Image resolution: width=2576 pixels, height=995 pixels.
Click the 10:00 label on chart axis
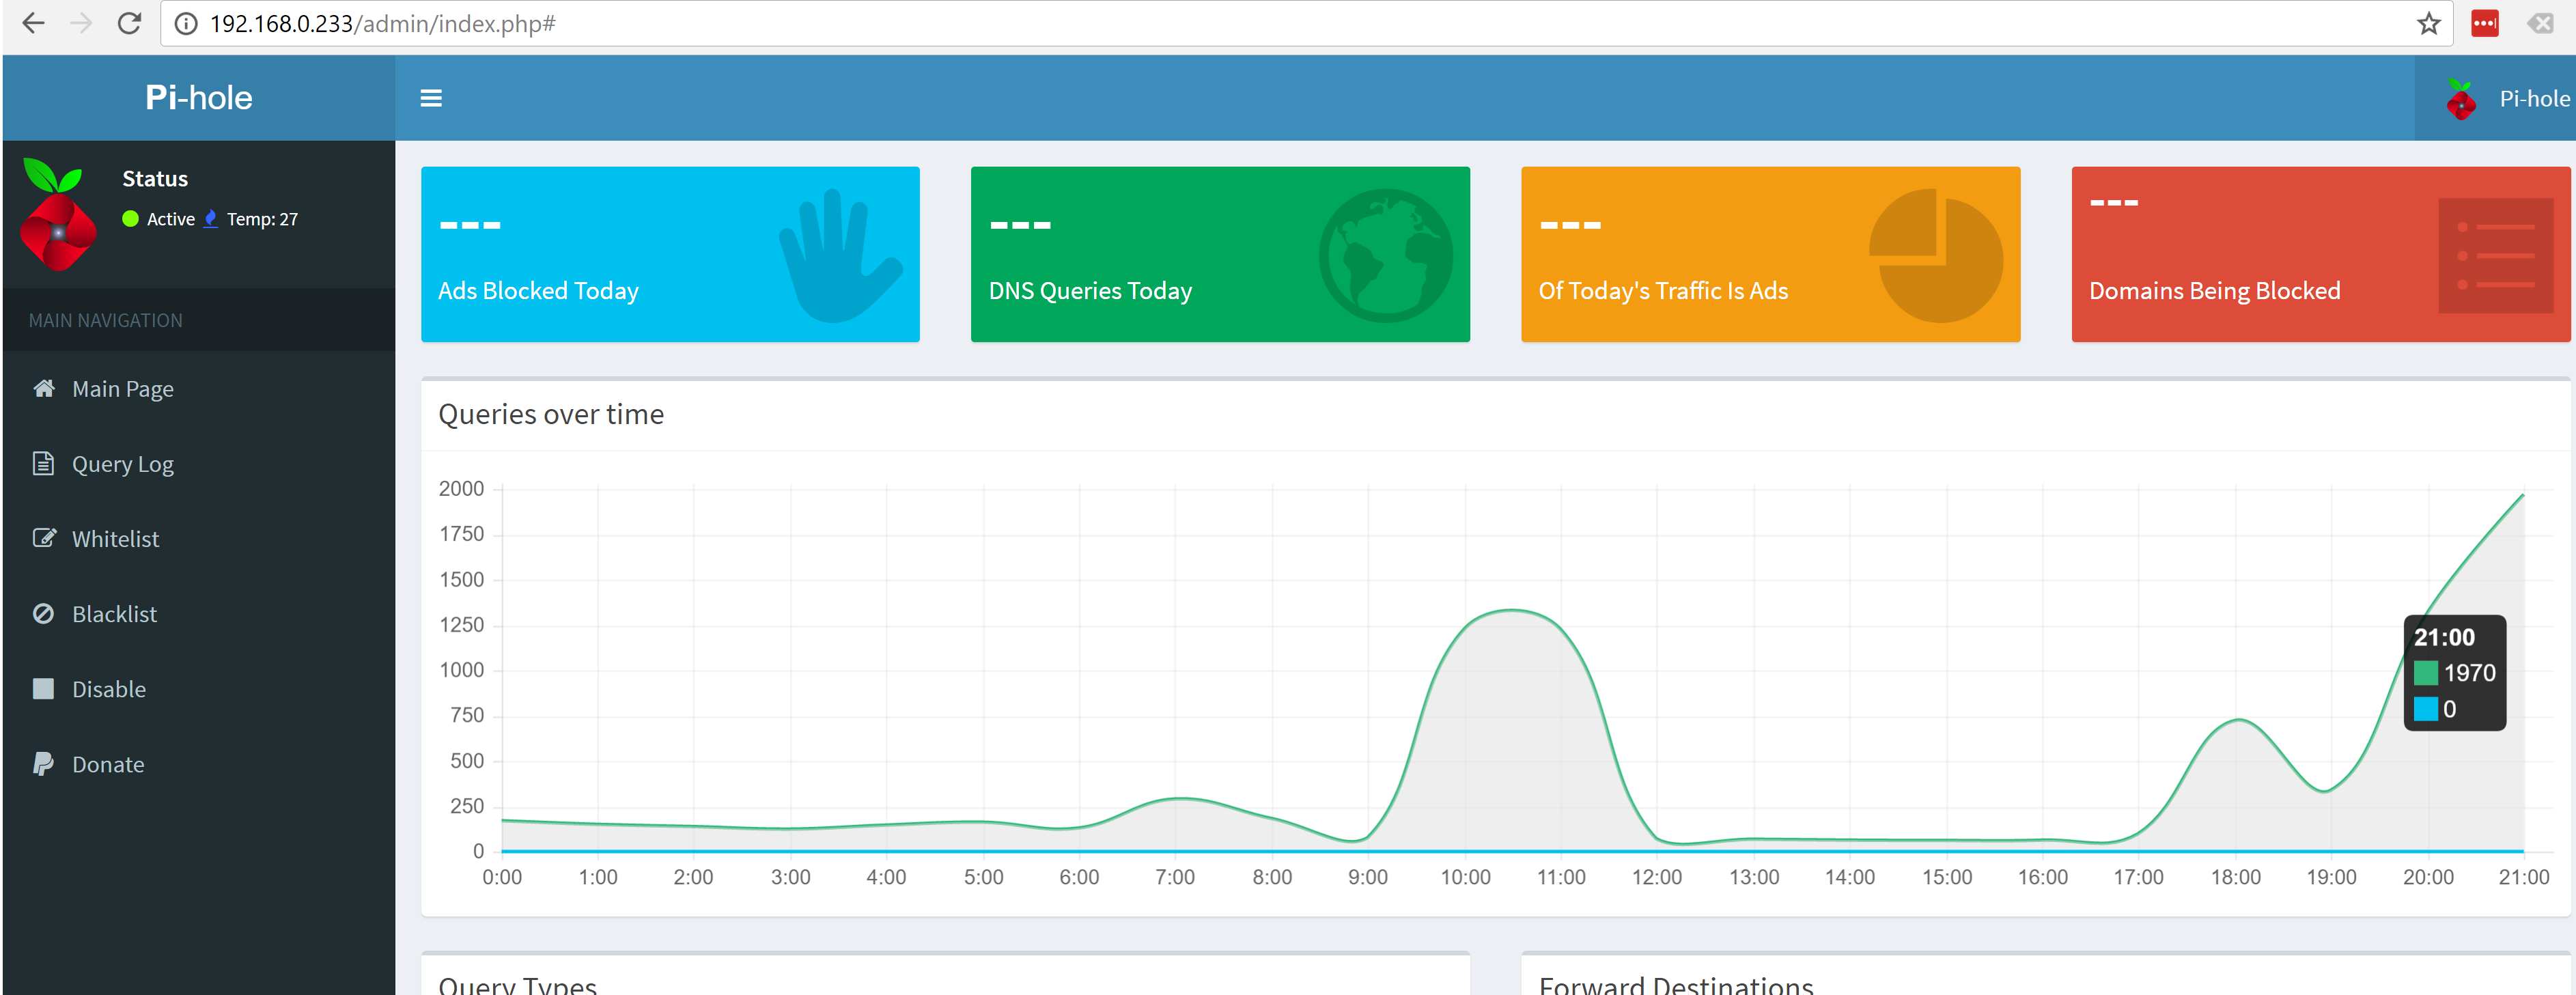tap(1465, 877)
